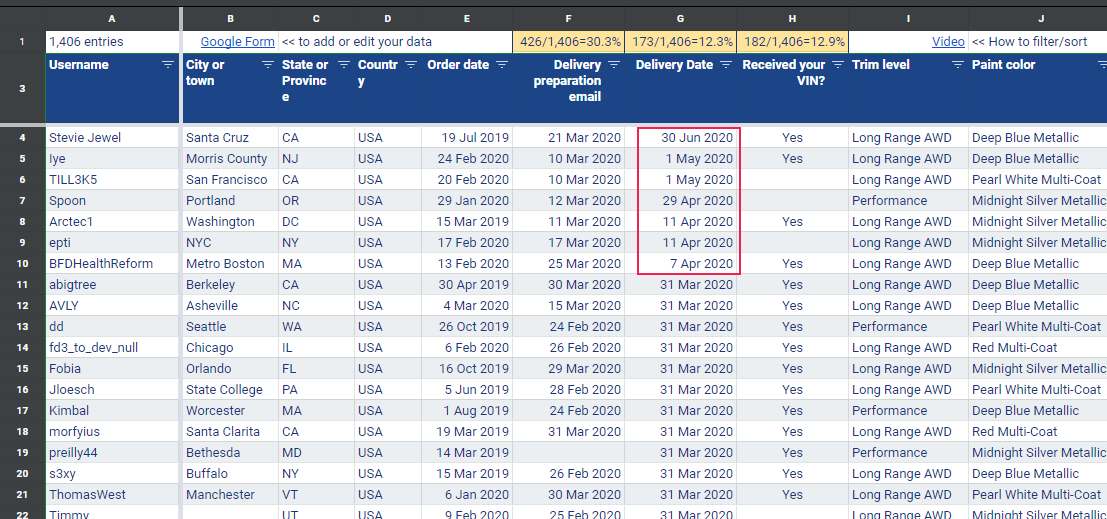Select column G header
This screenshot has width=1107, height=519.
click(x=681, y=19)
